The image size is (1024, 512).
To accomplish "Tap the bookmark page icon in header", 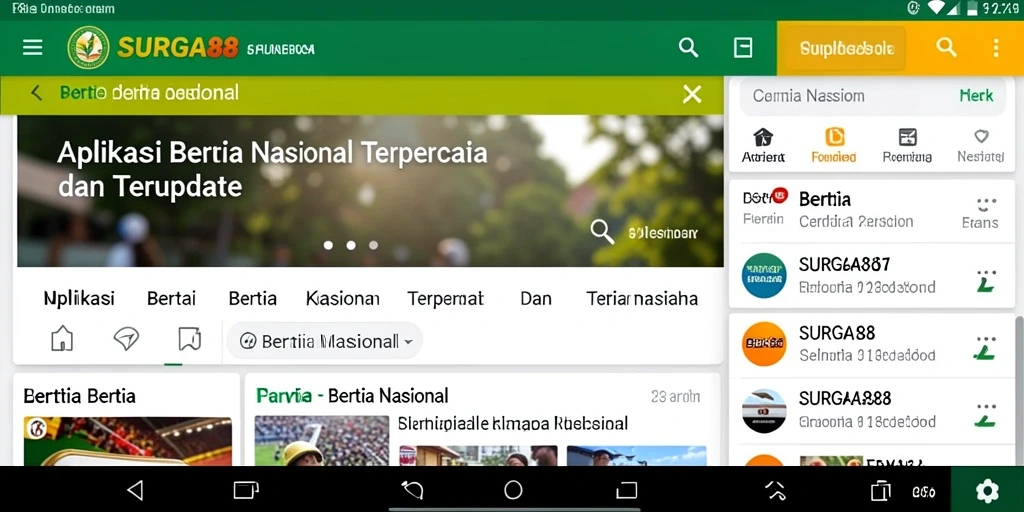I will [x=743, y=47].
